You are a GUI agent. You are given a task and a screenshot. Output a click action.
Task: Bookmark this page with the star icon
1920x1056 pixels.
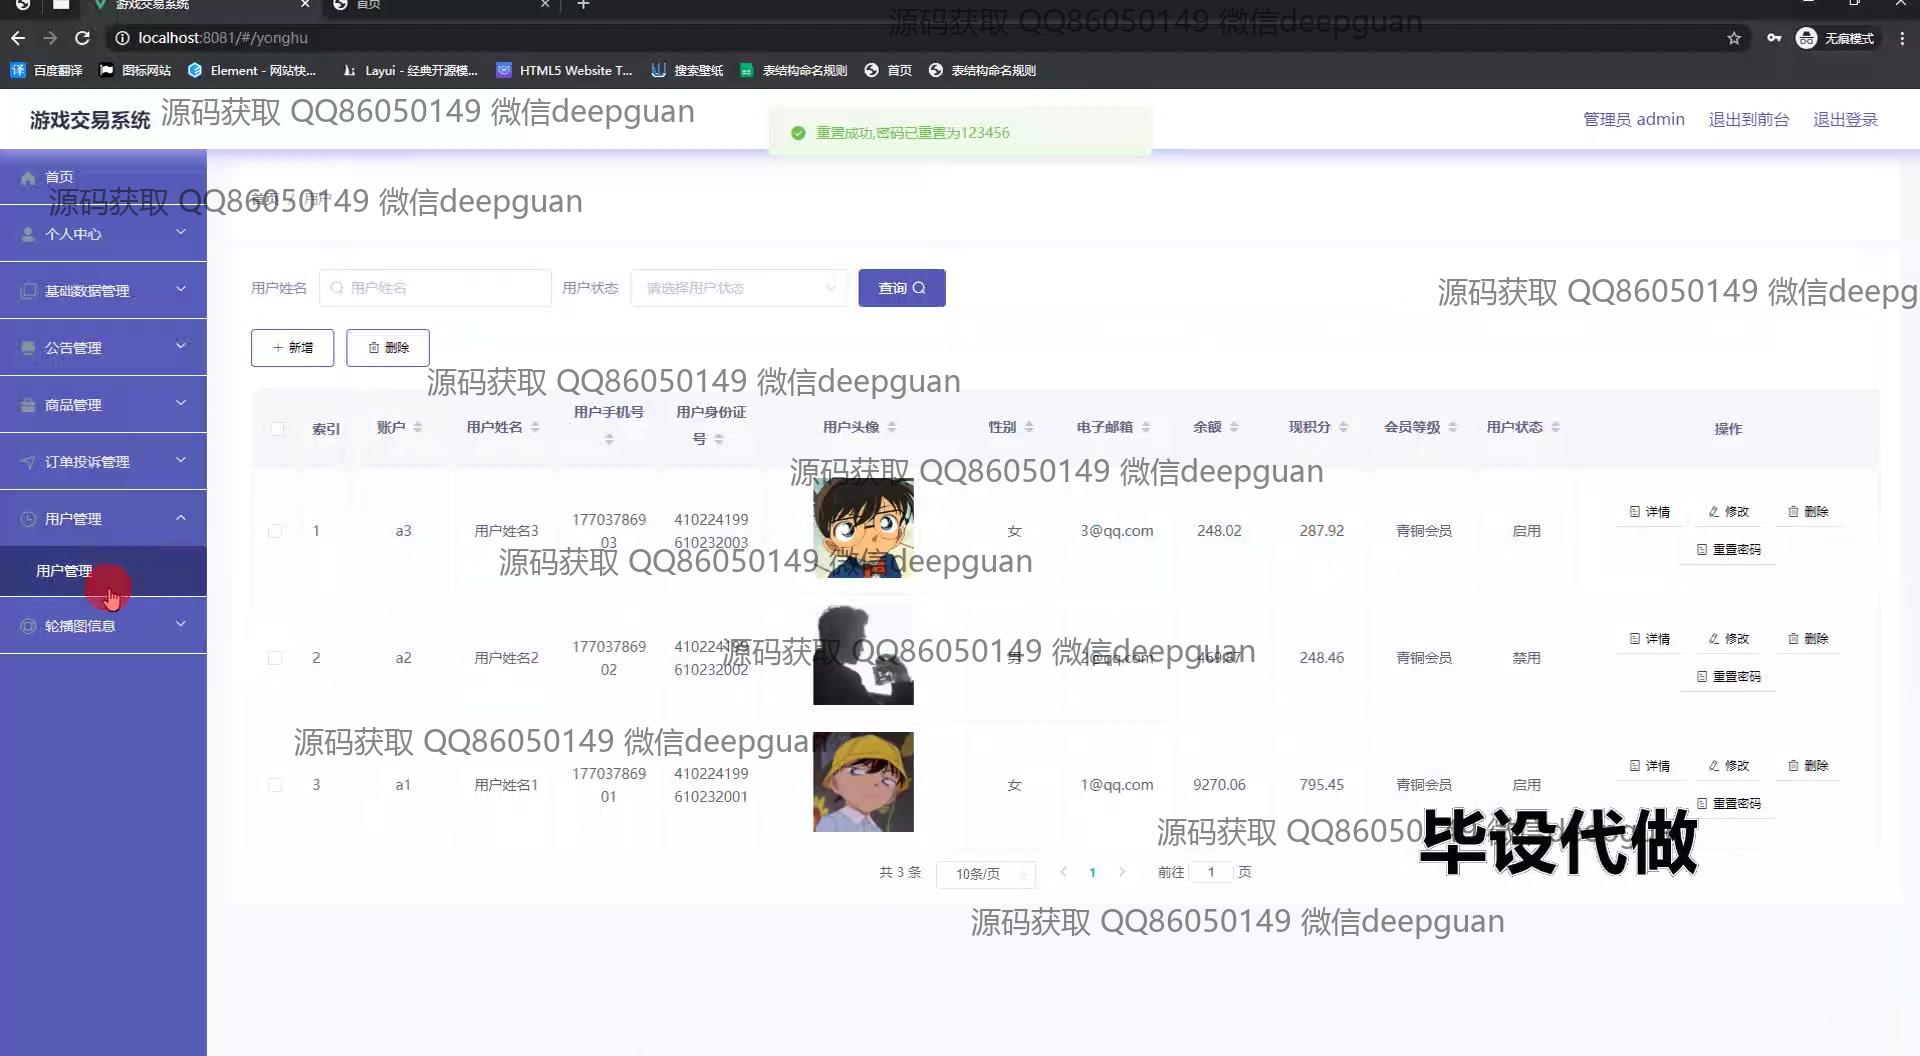point(1734,38)
